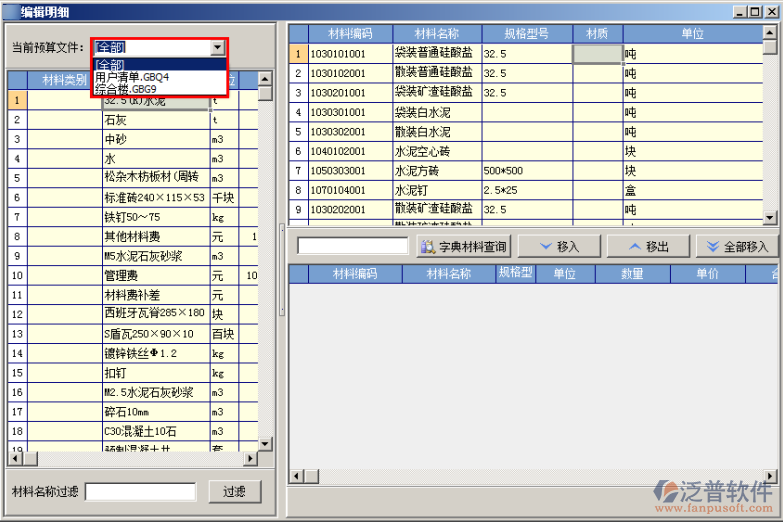Viewport: 783px width, 524px height.
Task: Click the 字典材料查询 dictionary search button
Action: (463, 246)
